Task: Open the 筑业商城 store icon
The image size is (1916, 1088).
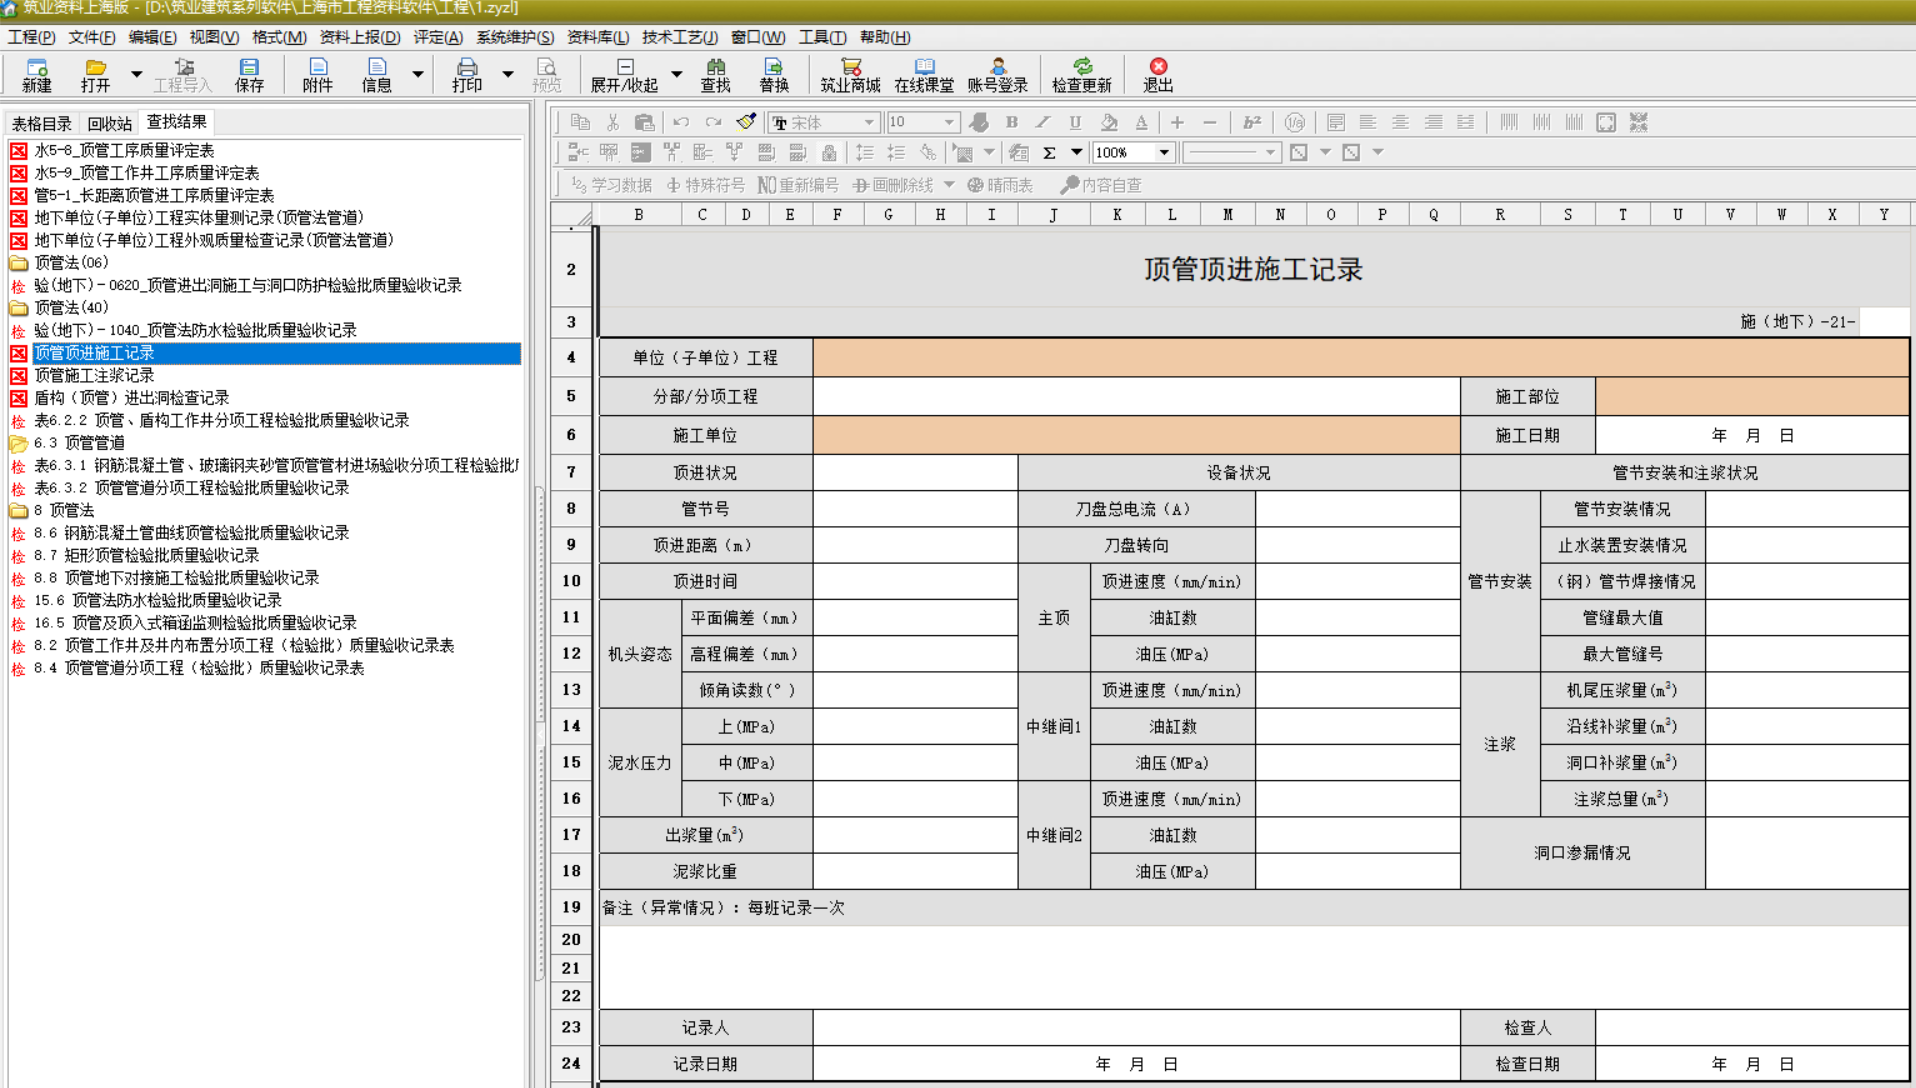Action: 850,75
